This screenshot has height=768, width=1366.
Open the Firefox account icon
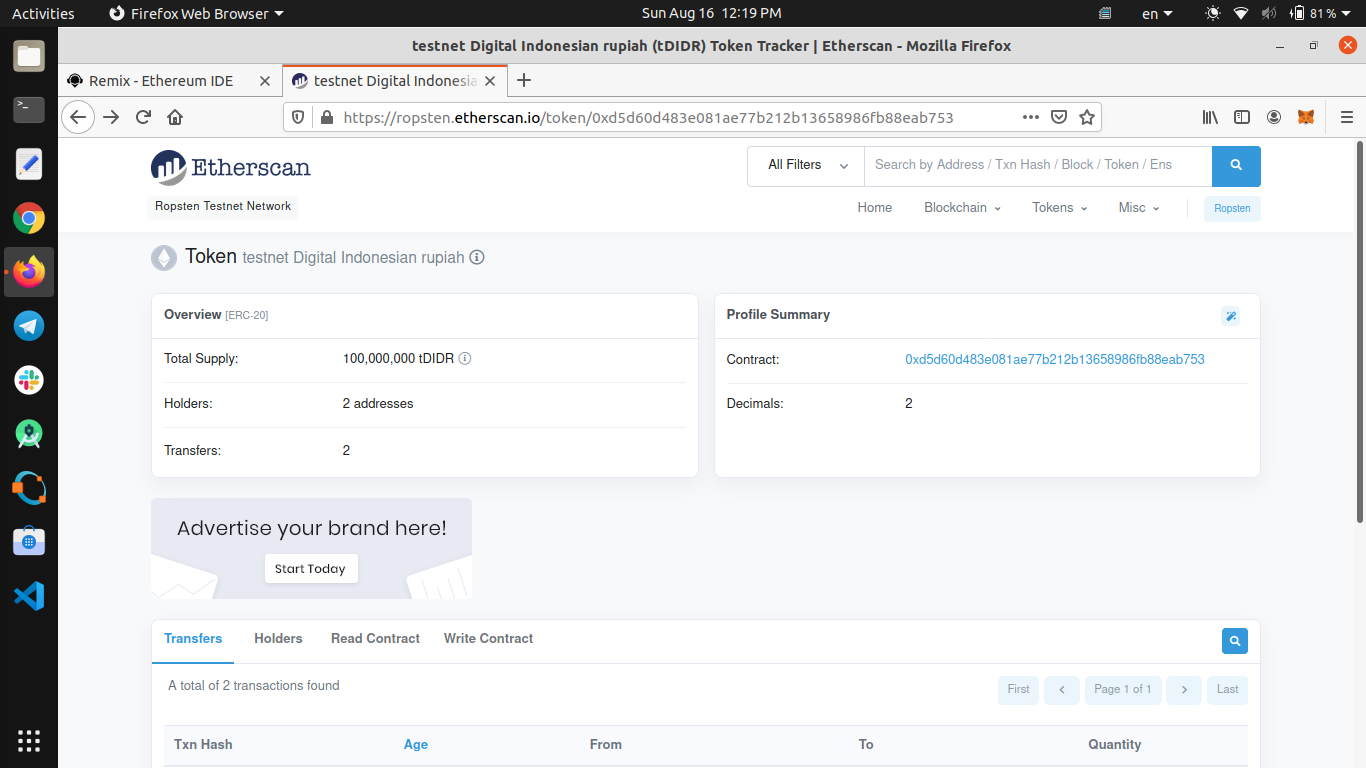coord(1274,117)
